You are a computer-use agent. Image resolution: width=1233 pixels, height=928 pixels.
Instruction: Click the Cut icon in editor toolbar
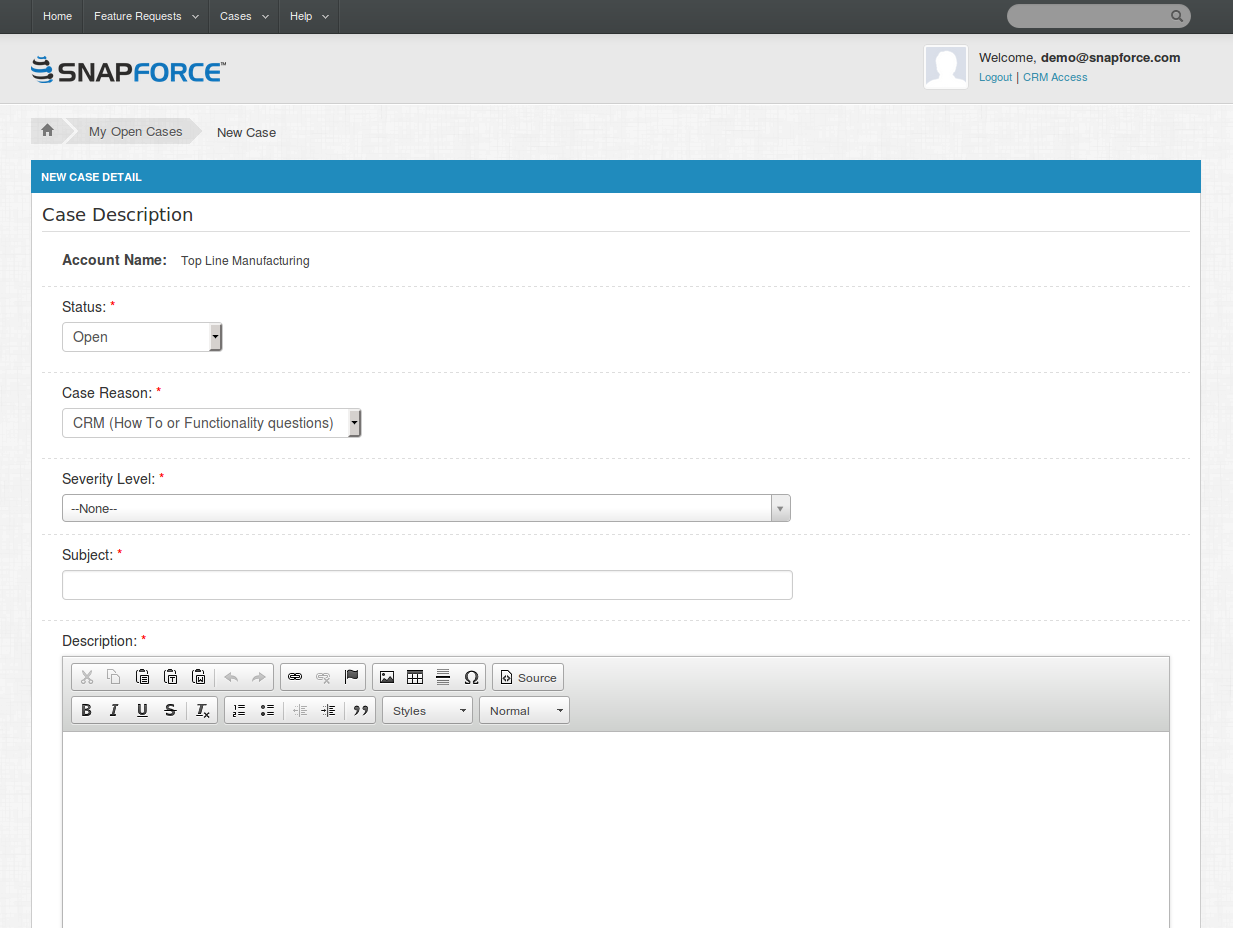click(87, 678)
